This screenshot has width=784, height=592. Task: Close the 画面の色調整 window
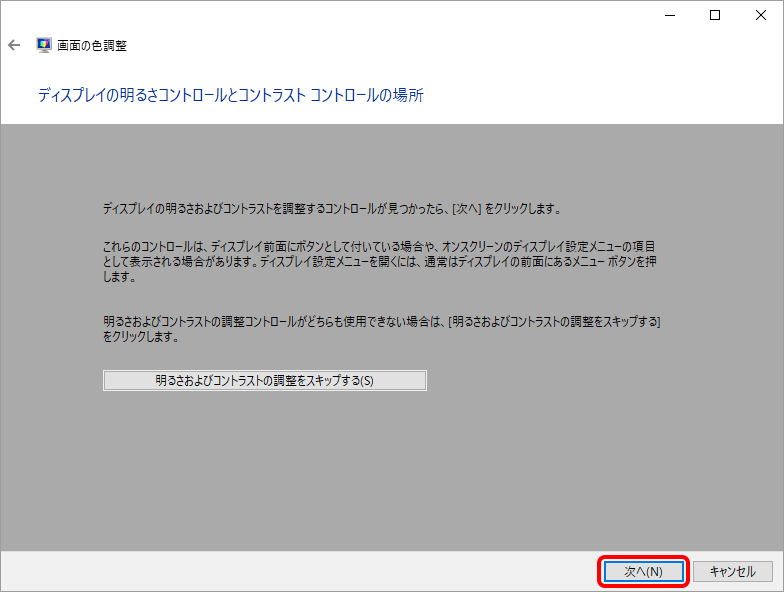(759, 15)
